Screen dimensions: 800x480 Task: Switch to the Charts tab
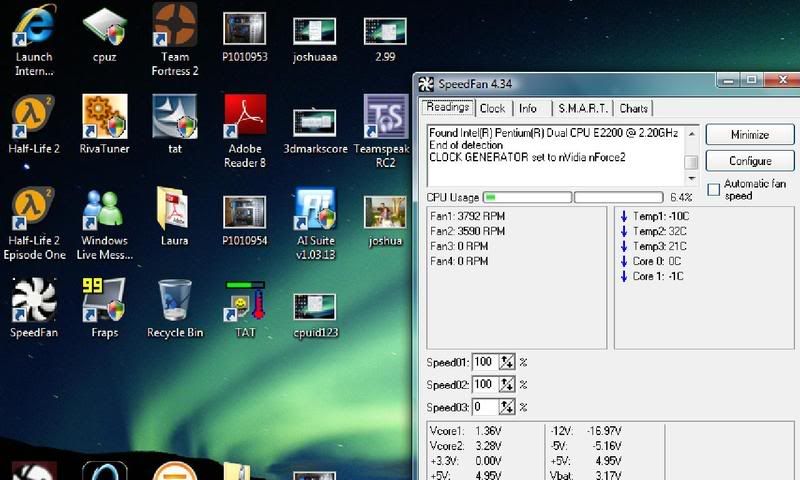633,109
